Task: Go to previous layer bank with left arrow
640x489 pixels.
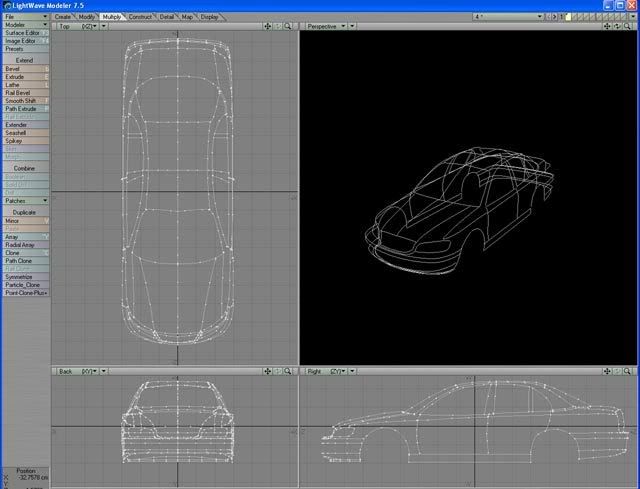Action: 549,17
